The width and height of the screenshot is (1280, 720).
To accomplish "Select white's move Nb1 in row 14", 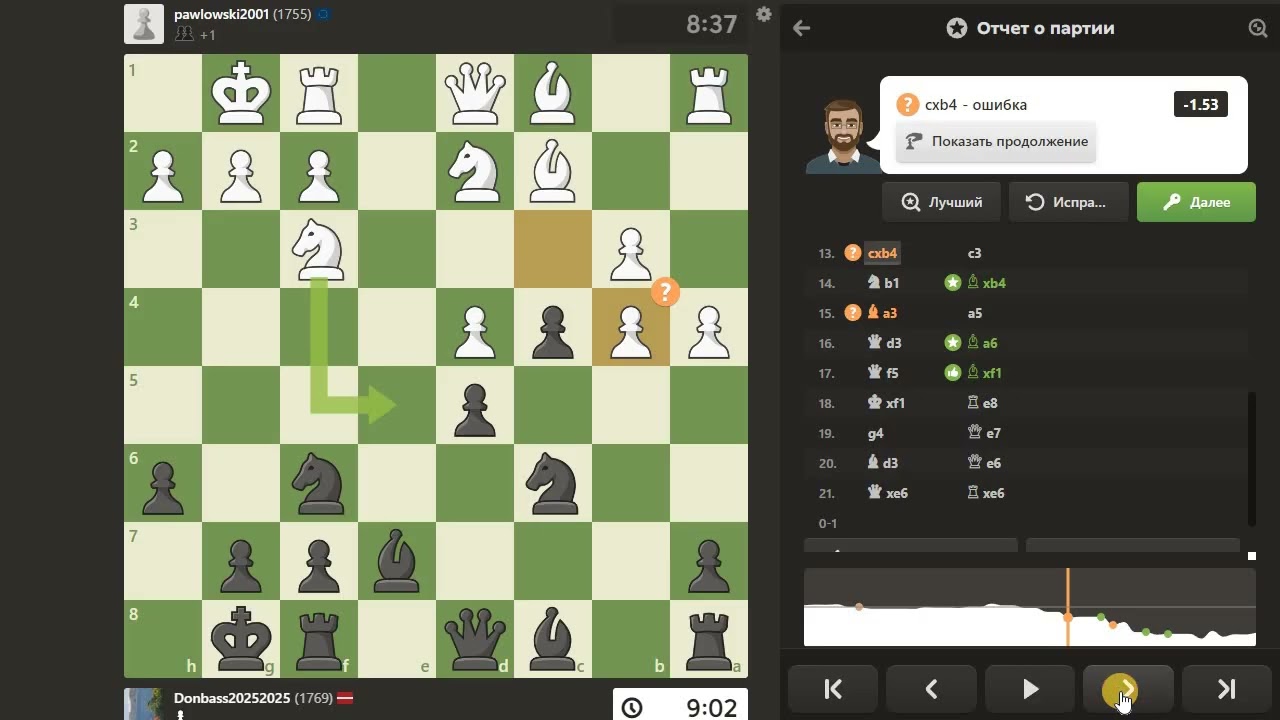I will tap(884, 283).
